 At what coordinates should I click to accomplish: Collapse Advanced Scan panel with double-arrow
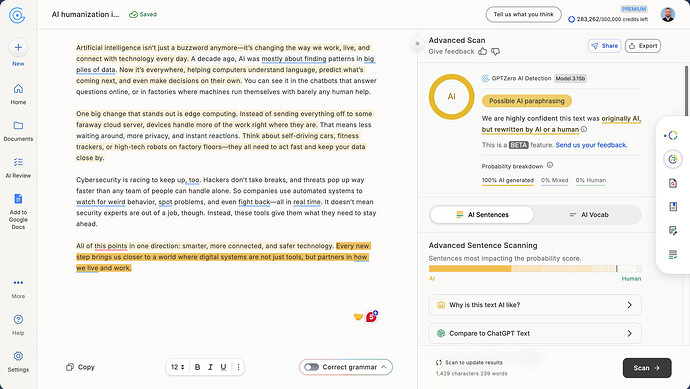(417, 44)
